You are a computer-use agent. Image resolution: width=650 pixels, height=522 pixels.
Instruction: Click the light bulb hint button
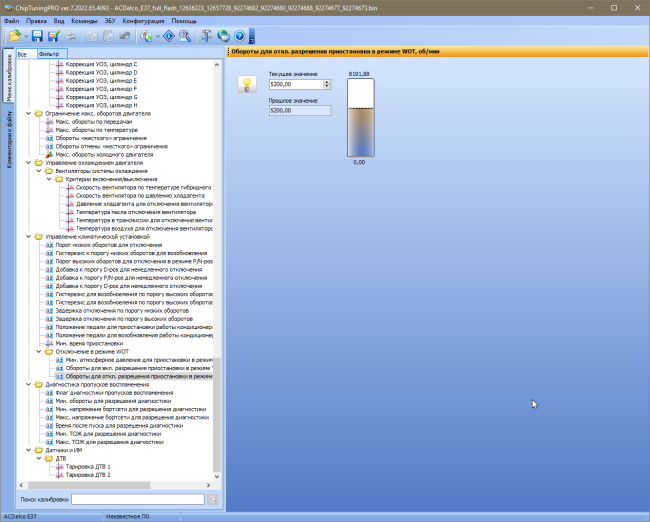(247, 84)
